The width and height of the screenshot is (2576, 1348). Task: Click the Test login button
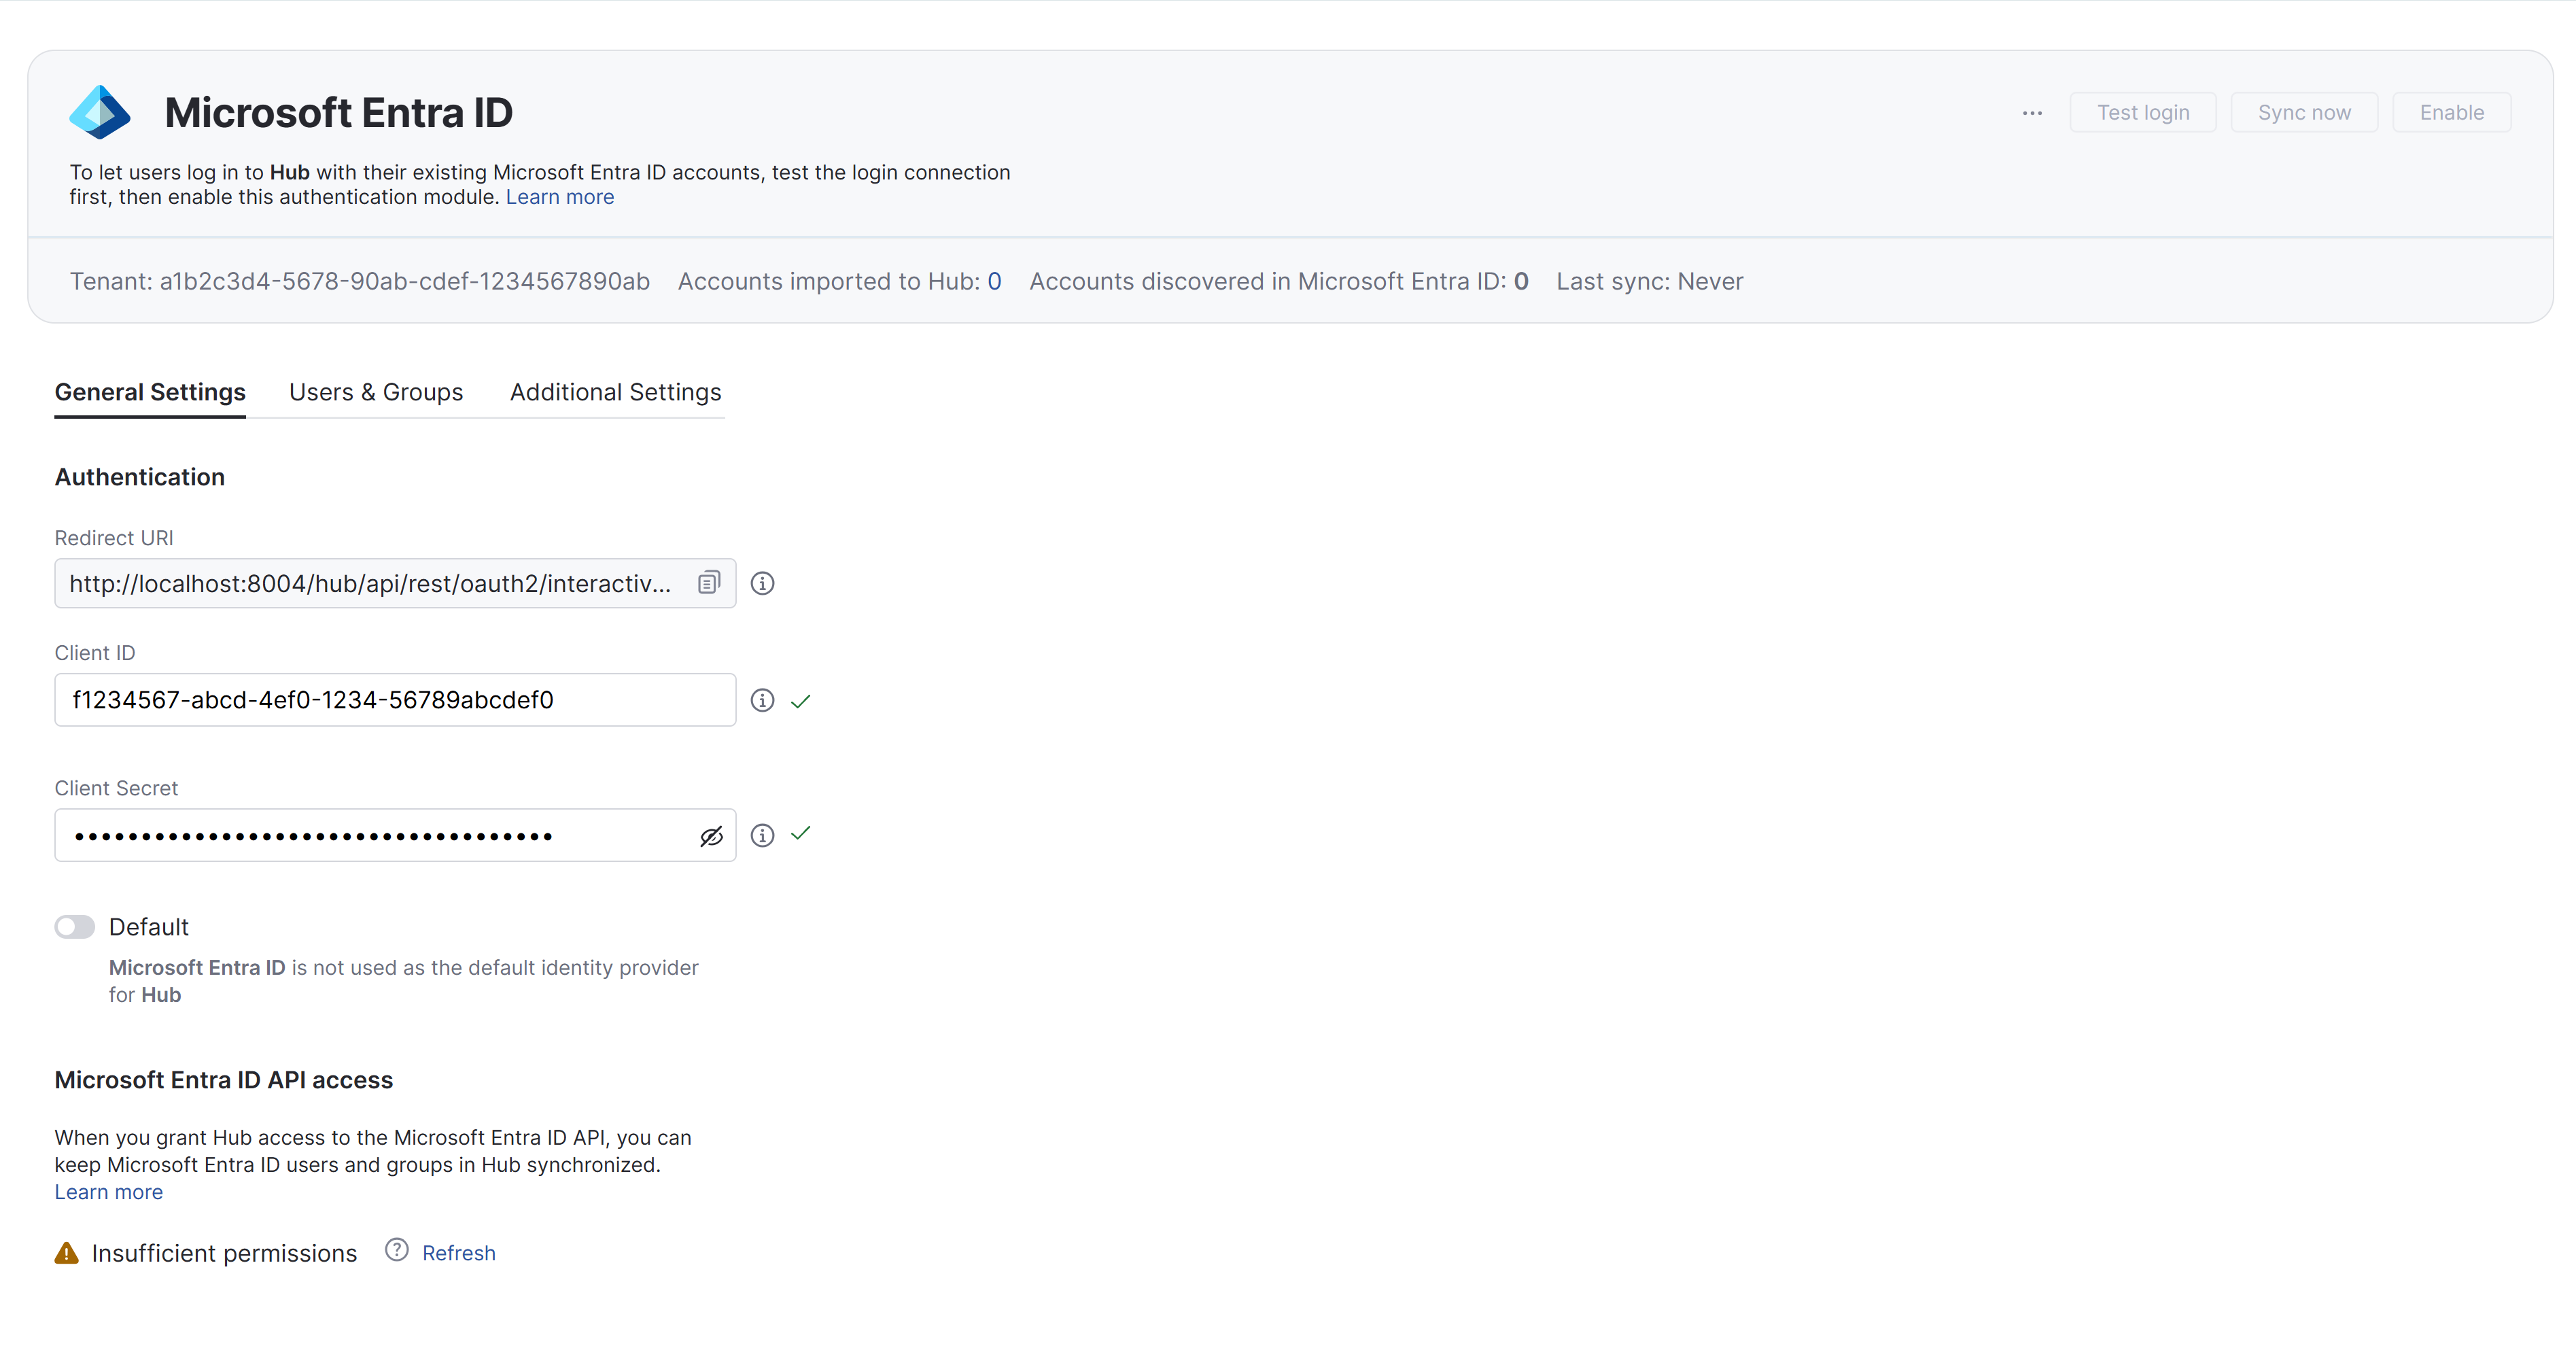2142,112
